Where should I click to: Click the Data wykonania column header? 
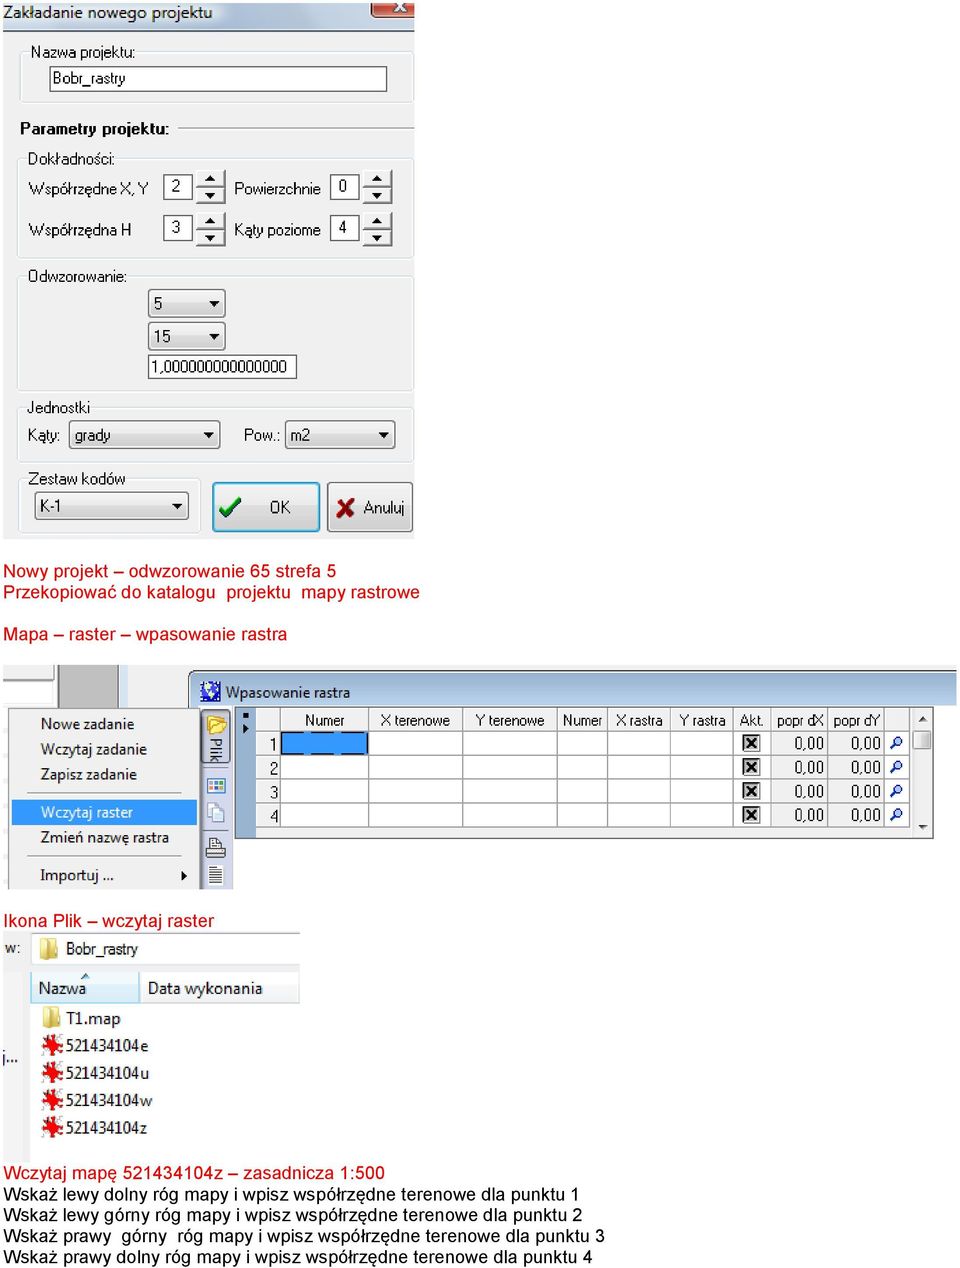click(x=218, y=988)
